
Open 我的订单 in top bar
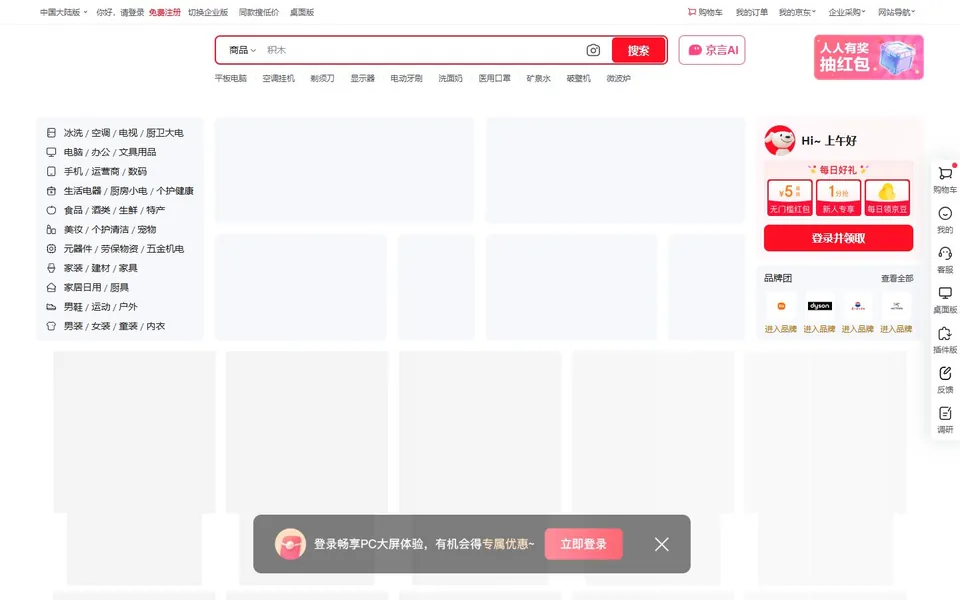click(752, 12)
